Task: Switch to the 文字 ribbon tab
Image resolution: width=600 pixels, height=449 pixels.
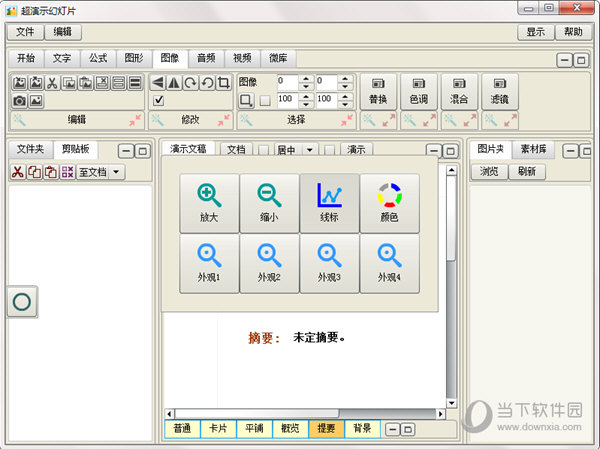Action: [62, 58]
